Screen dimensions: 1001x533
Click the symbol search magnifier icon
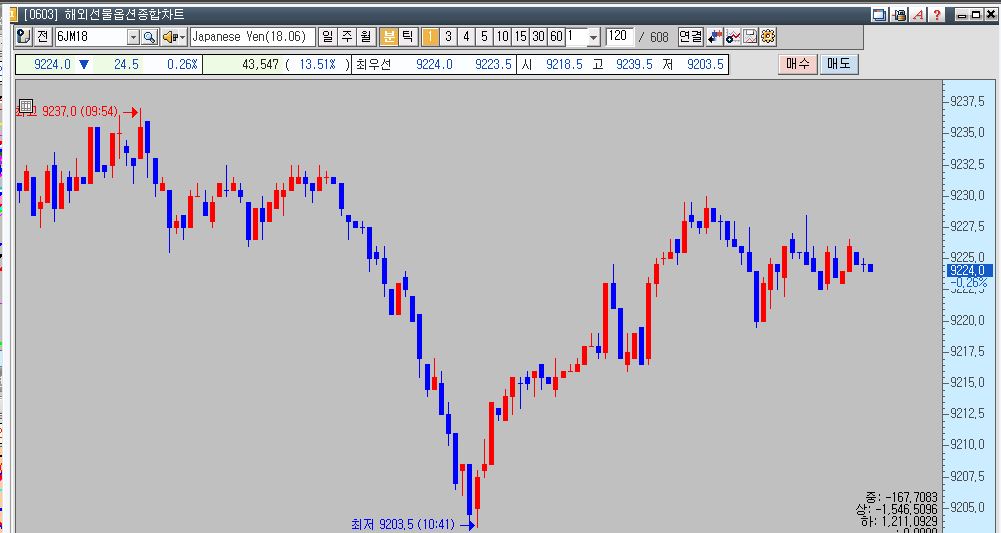pyautogui.click(x=150, y=37)
